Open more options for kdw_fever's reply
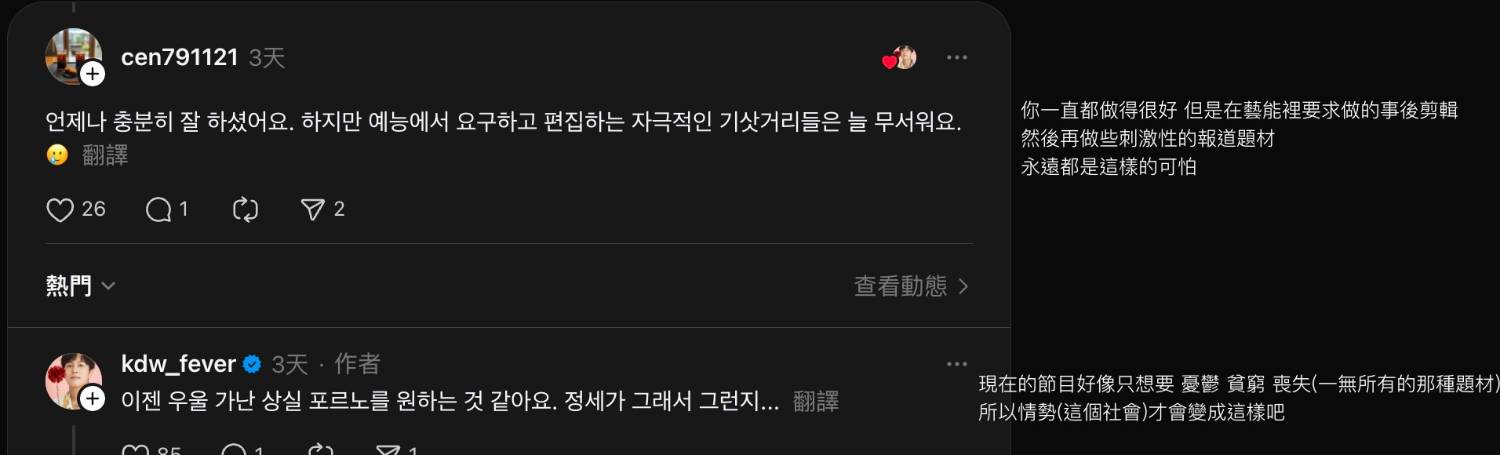The image size is (1500, 455). (957, 363)
